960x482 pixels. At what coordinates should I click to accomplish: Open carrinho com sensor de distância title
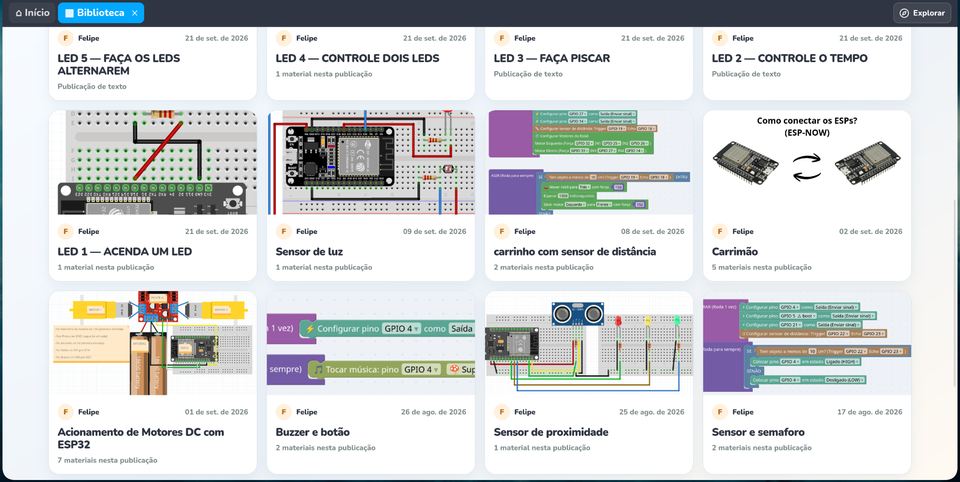575,251
